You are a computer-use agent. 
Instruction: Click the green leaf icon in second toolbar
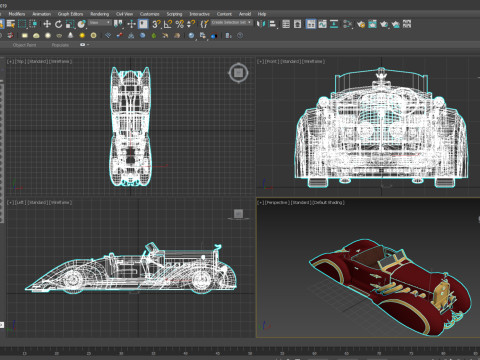[153, 35]
